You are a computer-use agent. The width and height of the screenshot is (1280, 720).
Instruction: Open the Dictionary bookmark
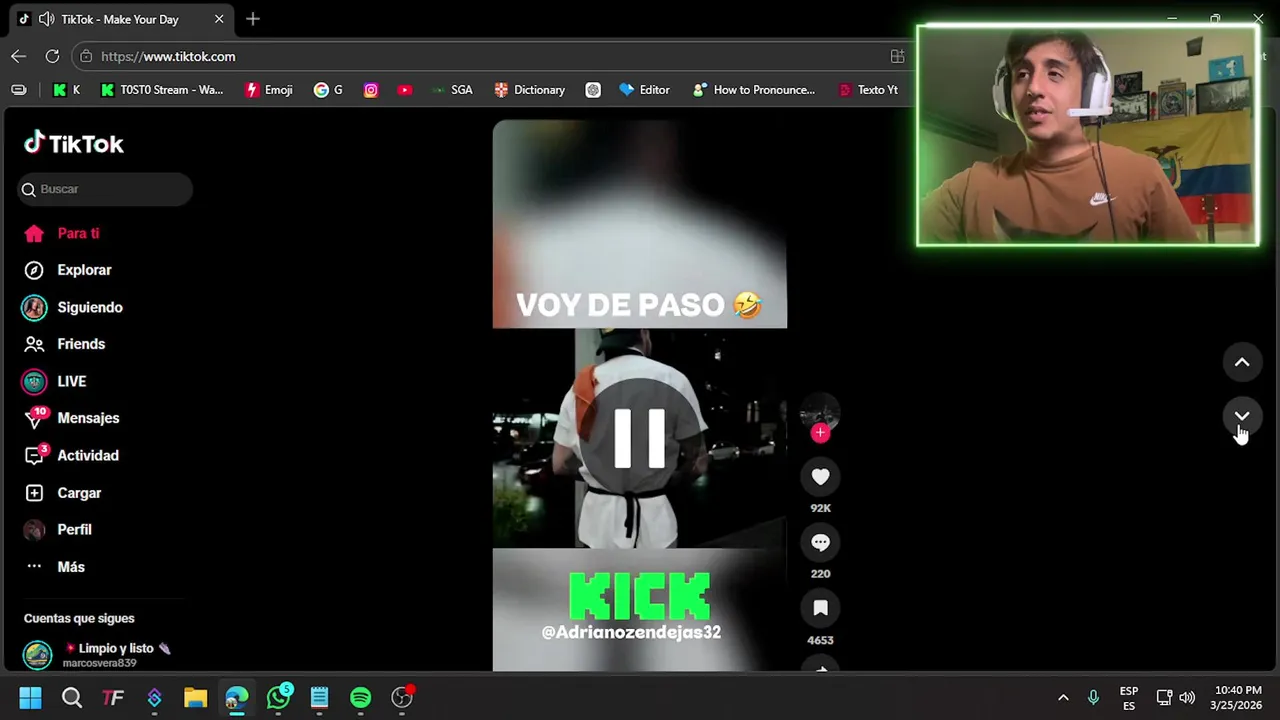pos(530,90)
